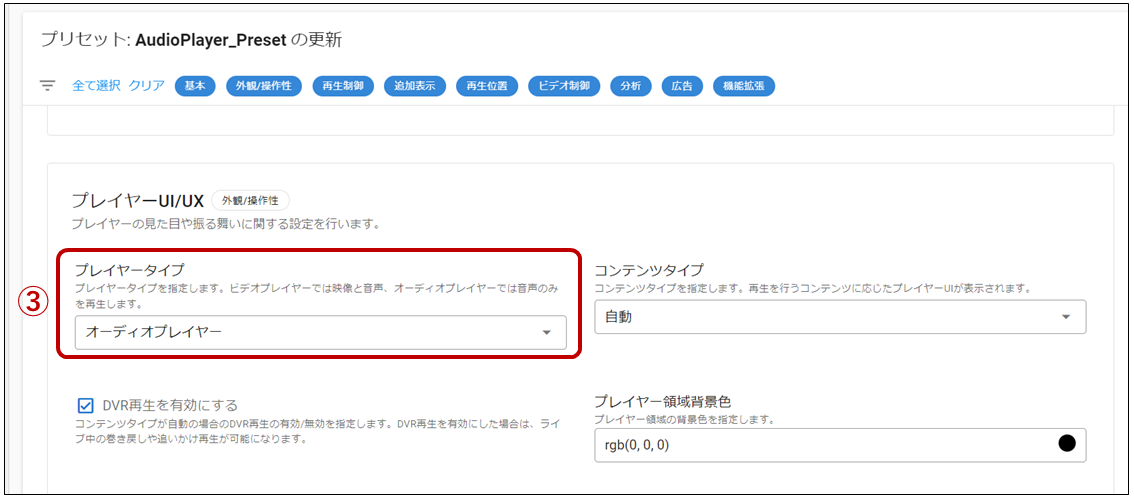Click the rgb(0, 0, 0) background color field
The height and width of the screenshot is (500, 1134).
pos(820,445)
